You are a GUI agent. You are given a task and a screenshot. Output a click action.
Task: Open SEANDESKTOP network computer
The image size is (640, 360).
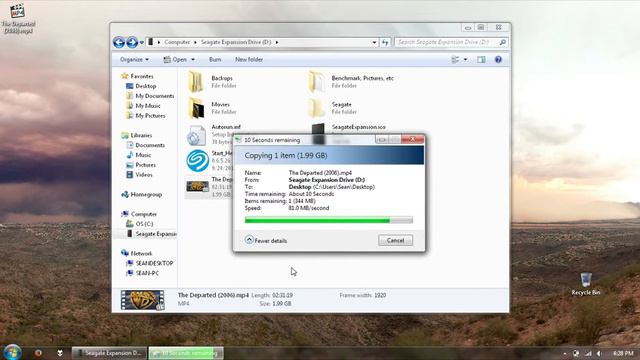(154, 263)
